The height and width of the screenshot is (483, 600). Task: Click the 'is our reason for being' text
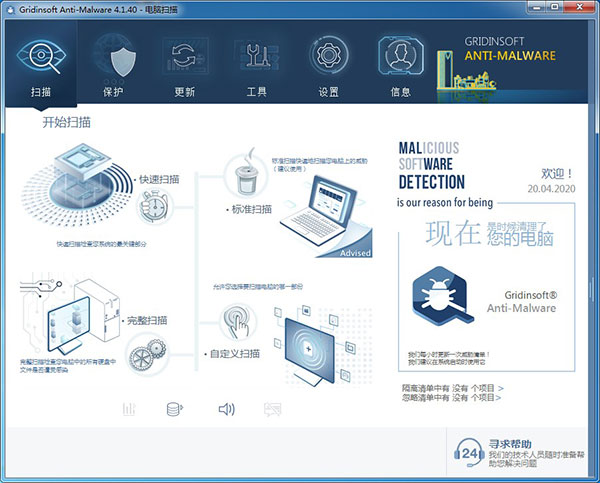point(445,202)
